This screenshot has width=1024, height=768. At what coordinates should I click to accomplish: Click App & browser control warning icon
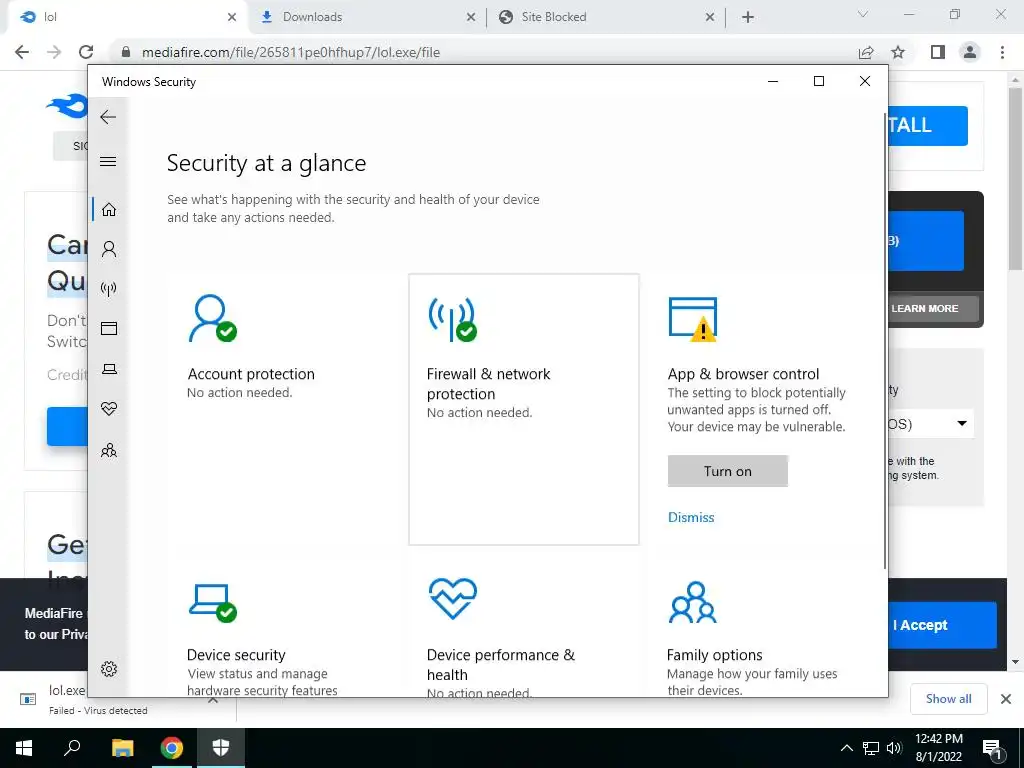pyautogui.click(x=693, y=319)
